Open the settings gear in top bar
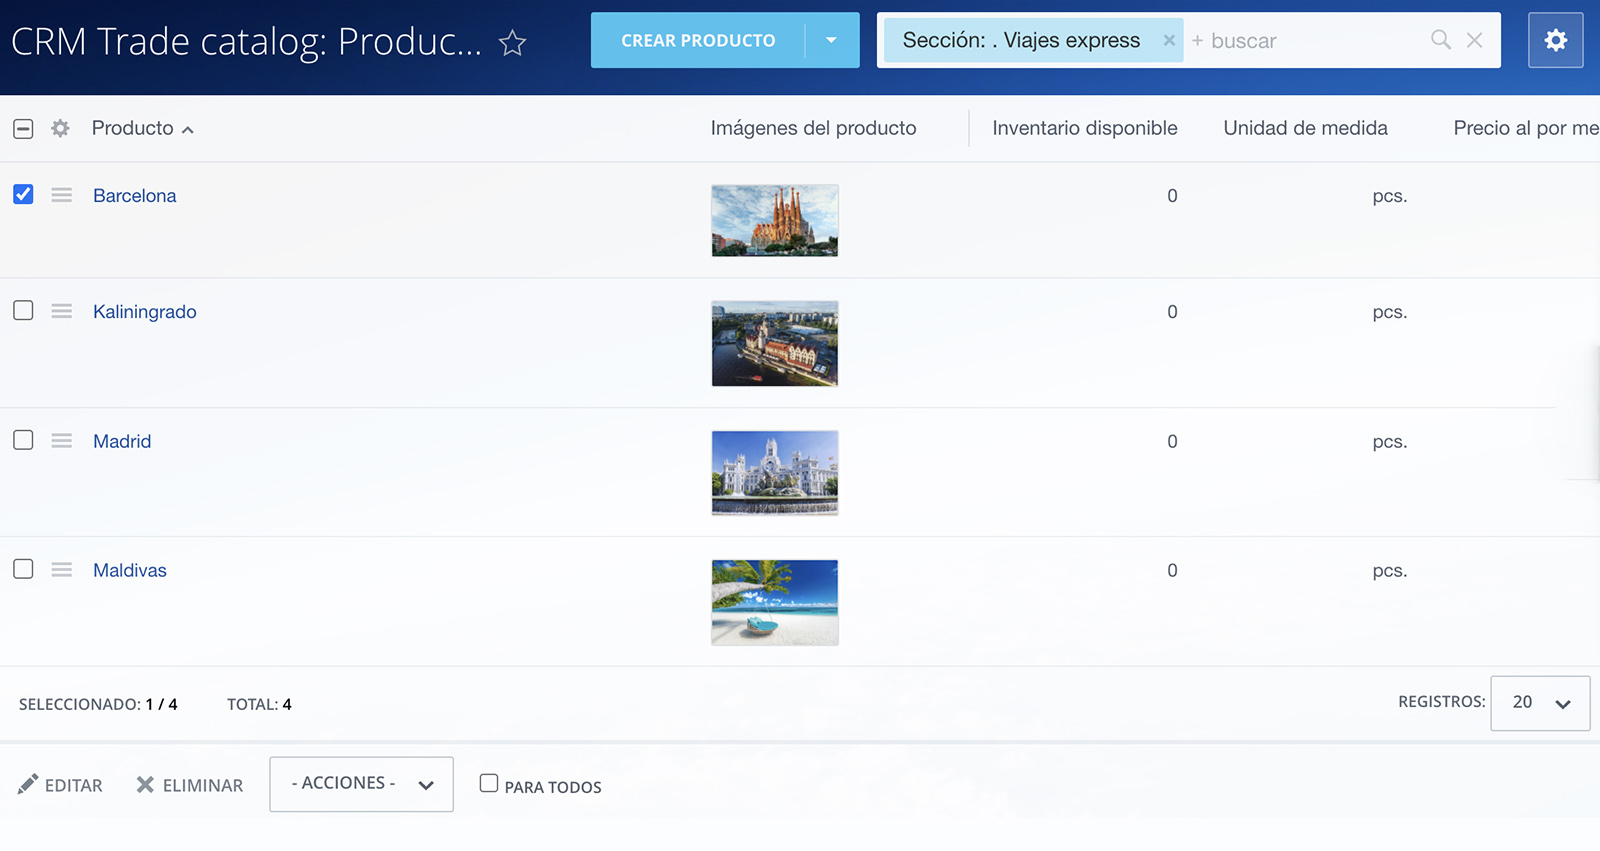The image size is (1600, 851). click(1555, 40)
